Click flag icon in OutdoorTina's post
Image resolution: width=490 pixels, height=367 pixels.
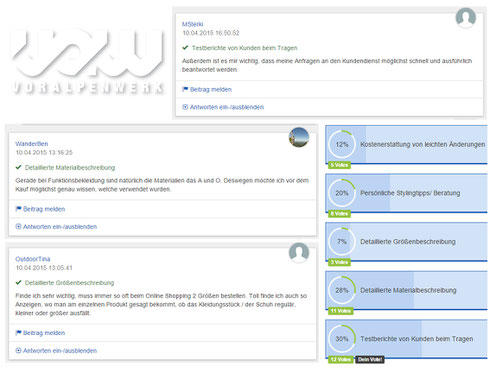click(x=18, y=332)
